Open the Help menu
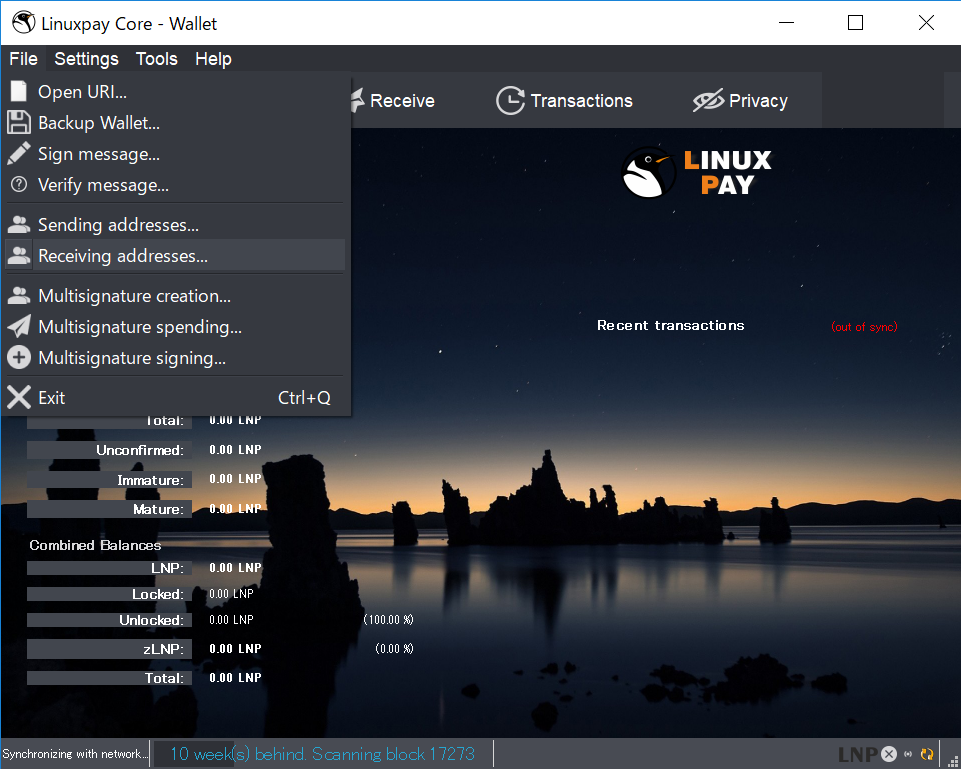This screenshot has width=961, height=769. (213, 59)
